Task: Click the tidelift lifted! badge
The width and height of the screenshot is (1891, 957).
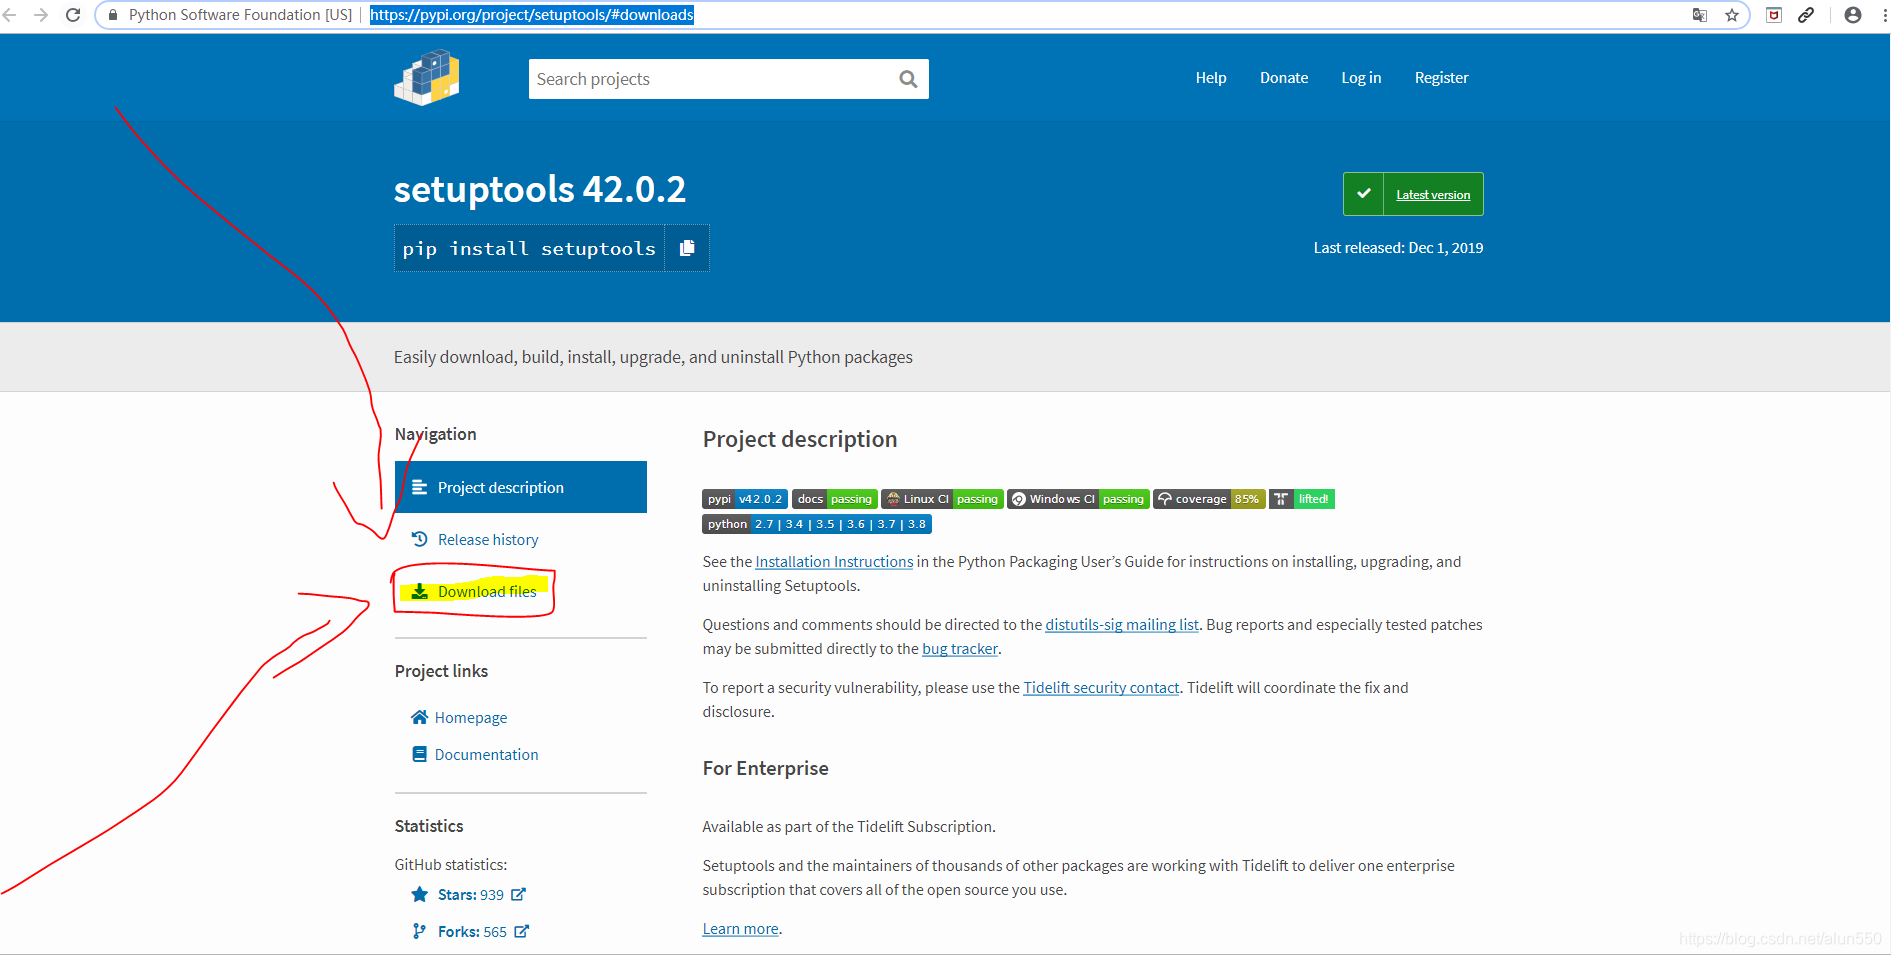Action: pos(1302,499)
